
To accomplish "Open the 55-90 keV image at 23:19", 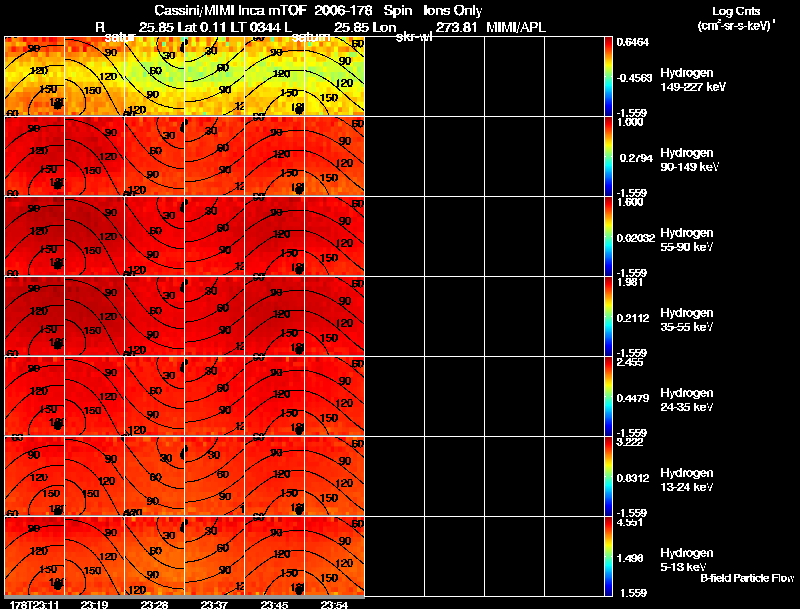I will (x=94, y=236).
